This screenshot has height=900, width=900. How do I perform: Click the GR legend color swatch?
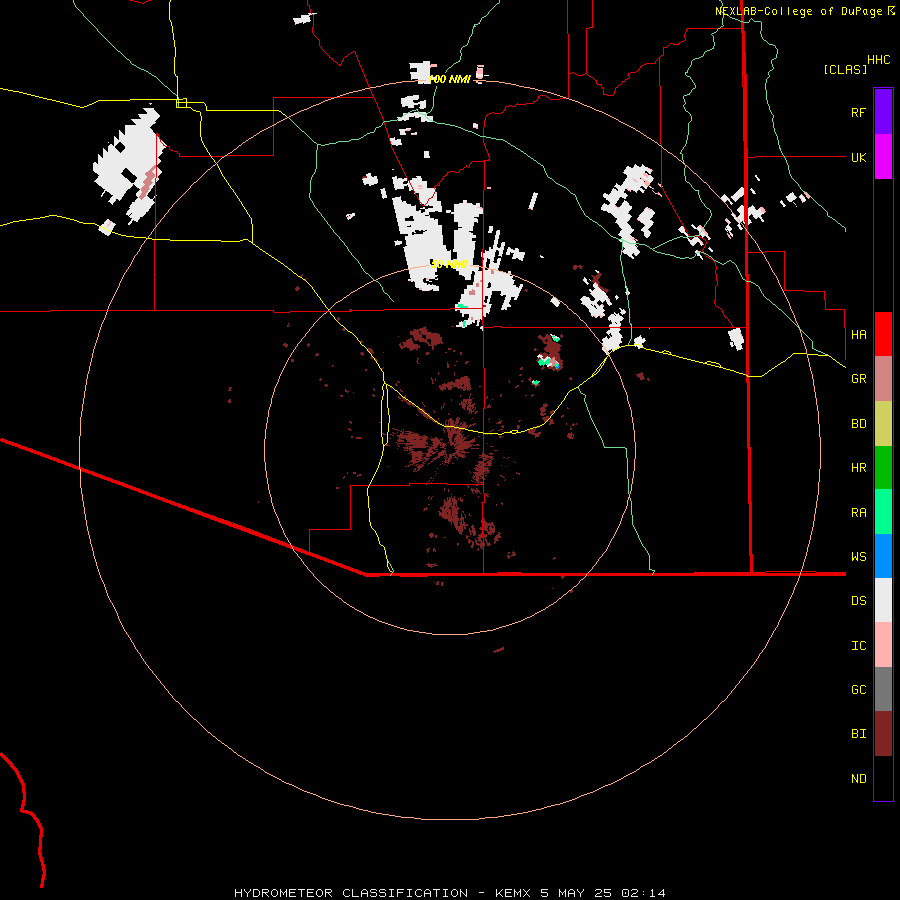(883, 379)
